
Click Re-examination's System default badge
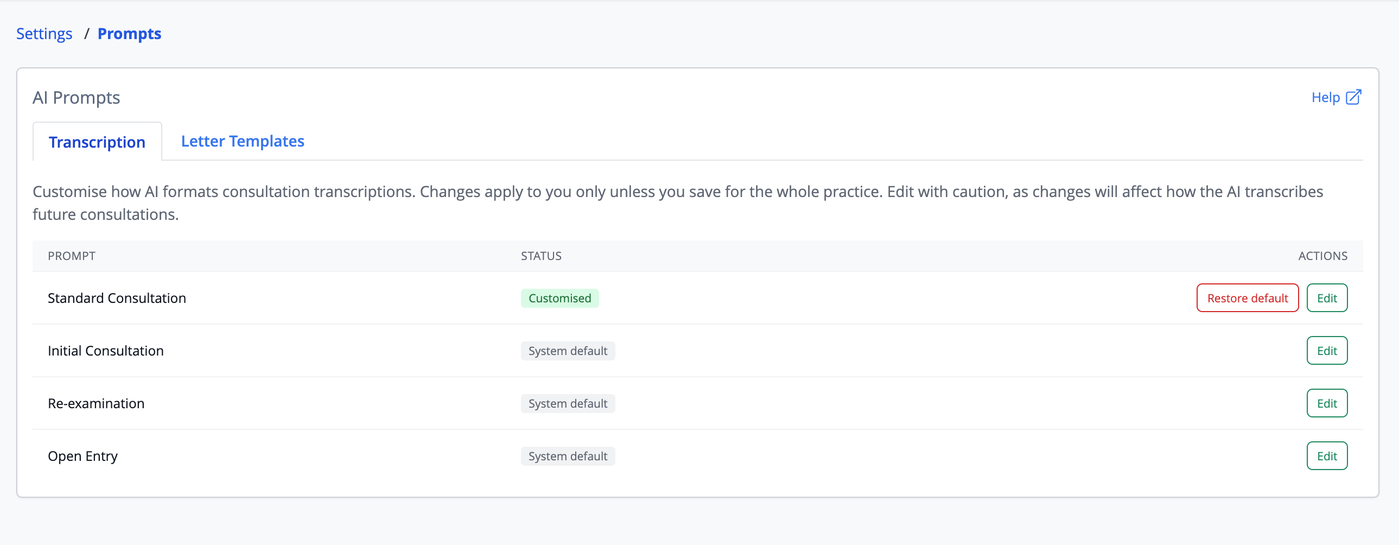click(568, 403)
